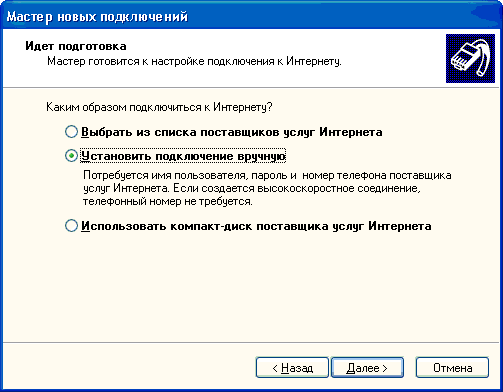The width and height of the screenshot is (503, 392).
Task: Click the 'Идет подготовка' heading
Action: [76, 46]
